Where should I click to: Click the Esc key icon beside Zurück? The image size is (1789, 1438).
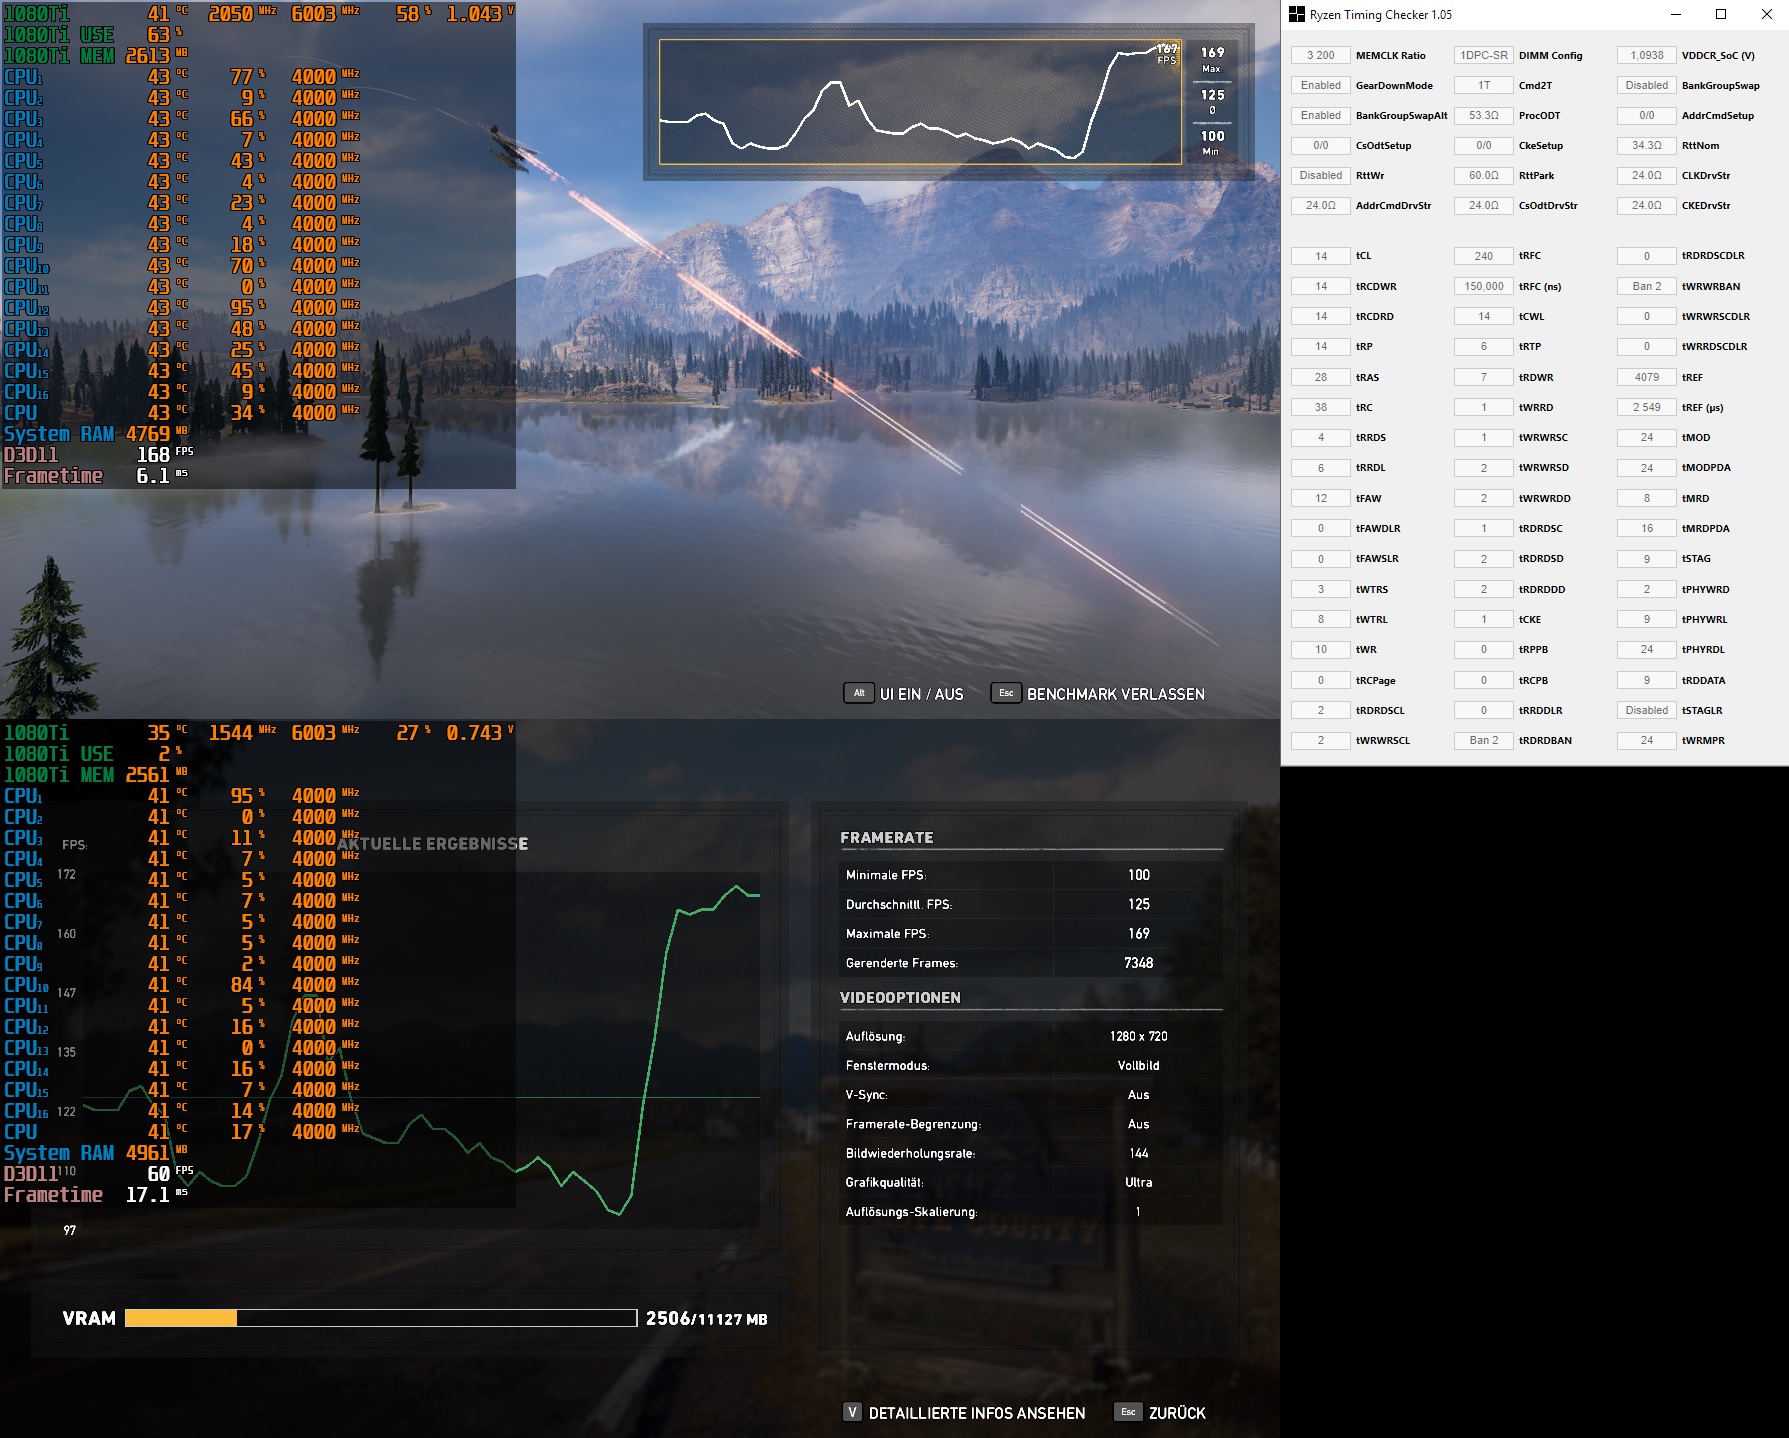1128,1412
